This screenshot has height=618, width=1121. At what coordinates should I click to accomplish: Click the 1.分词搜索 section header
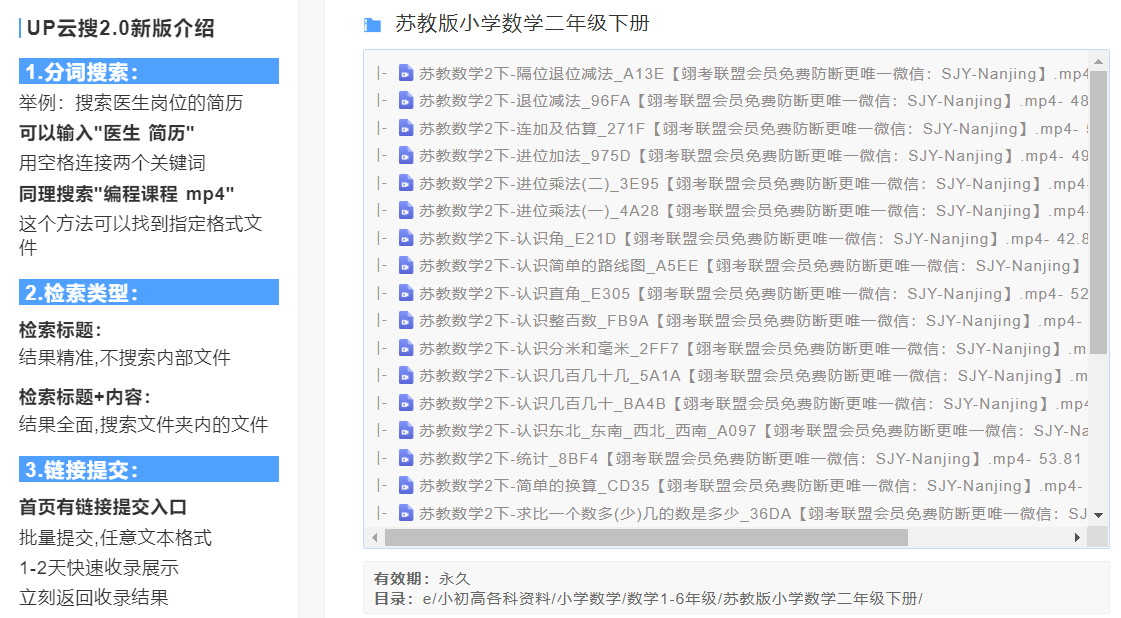[x=148, y=72]
